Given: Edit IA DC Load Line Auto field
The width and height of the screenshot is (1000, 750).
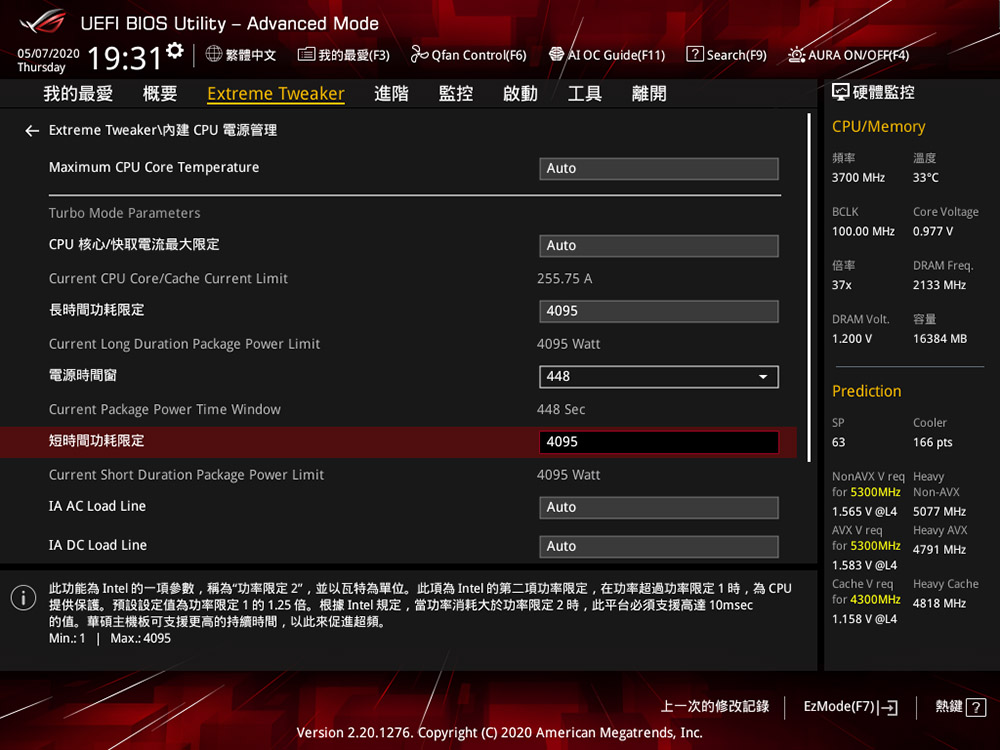Looking at the screenshot, I should tap(659, 547).
